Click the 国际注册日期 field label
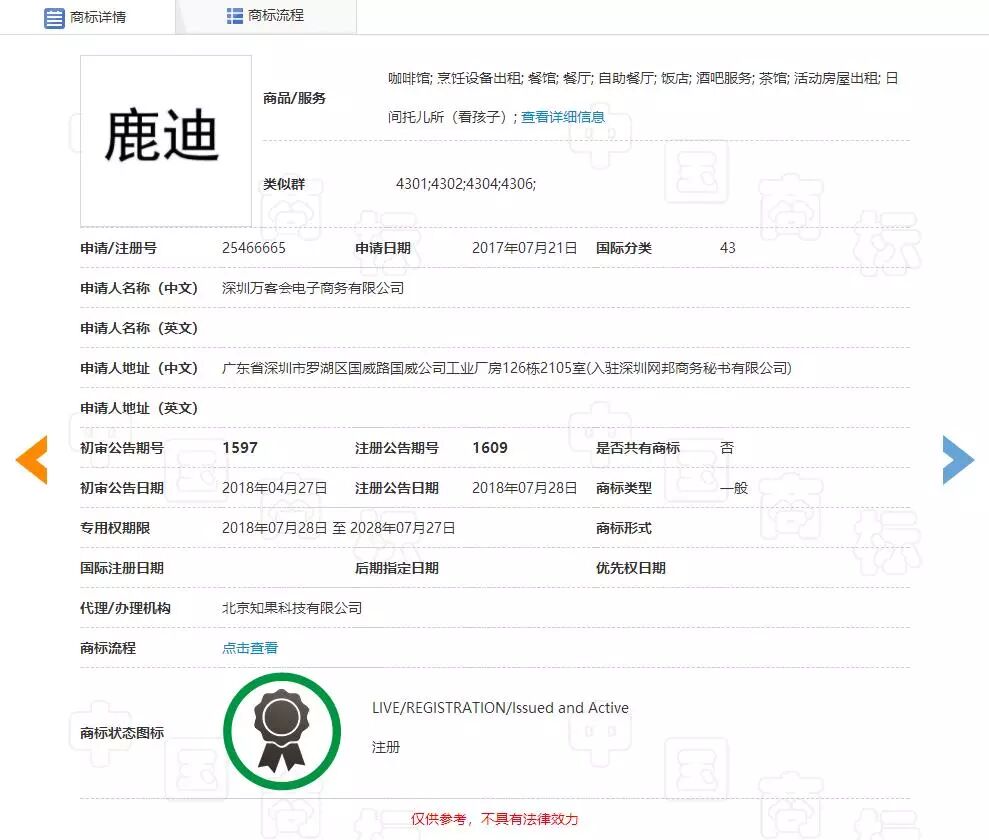Screen dimensions: 989x840 (122, 568)
